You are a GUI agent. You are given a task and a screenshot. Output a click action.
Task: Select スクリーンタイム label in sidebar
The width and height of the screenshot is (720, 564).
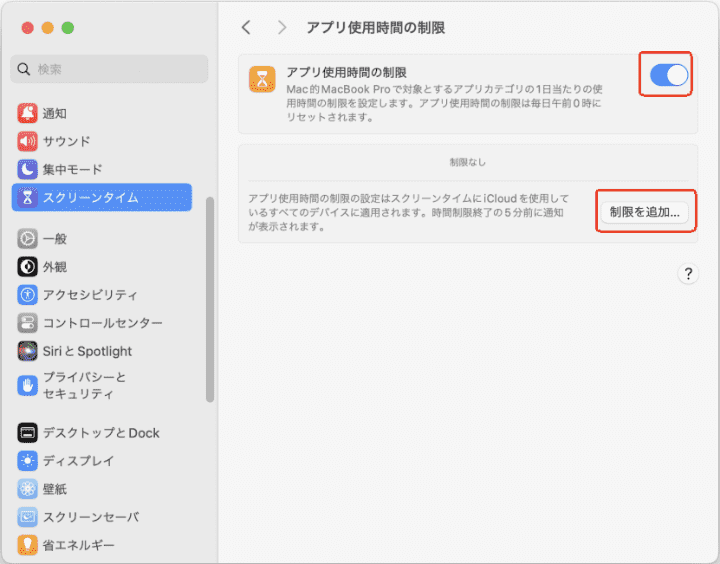(90, 197)
